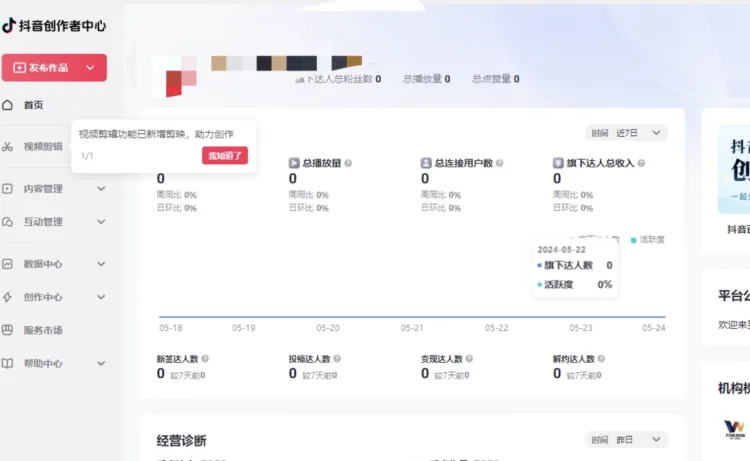Click the 内容管理 play icon

[7, 188]
